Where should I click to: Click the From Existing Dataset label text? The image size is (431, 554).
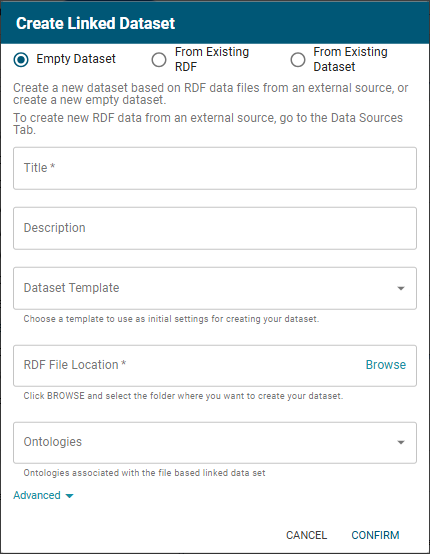pos(350,59)
